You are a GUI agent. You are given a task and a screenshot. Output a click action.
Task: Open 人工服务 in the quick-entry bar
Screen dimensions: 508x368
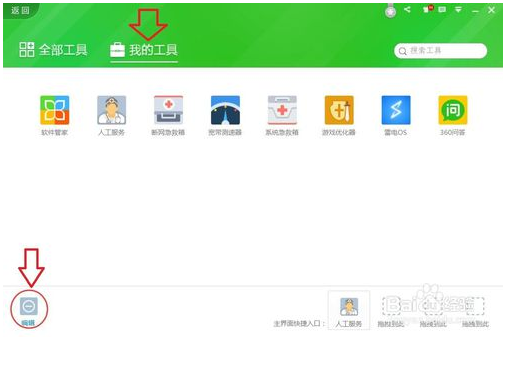(x=349, y=311)
